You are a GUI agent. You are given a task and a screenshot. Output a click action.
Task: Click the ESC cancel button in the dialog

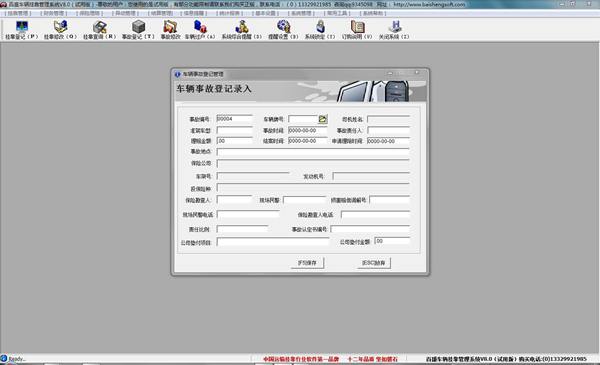(374, 263)
